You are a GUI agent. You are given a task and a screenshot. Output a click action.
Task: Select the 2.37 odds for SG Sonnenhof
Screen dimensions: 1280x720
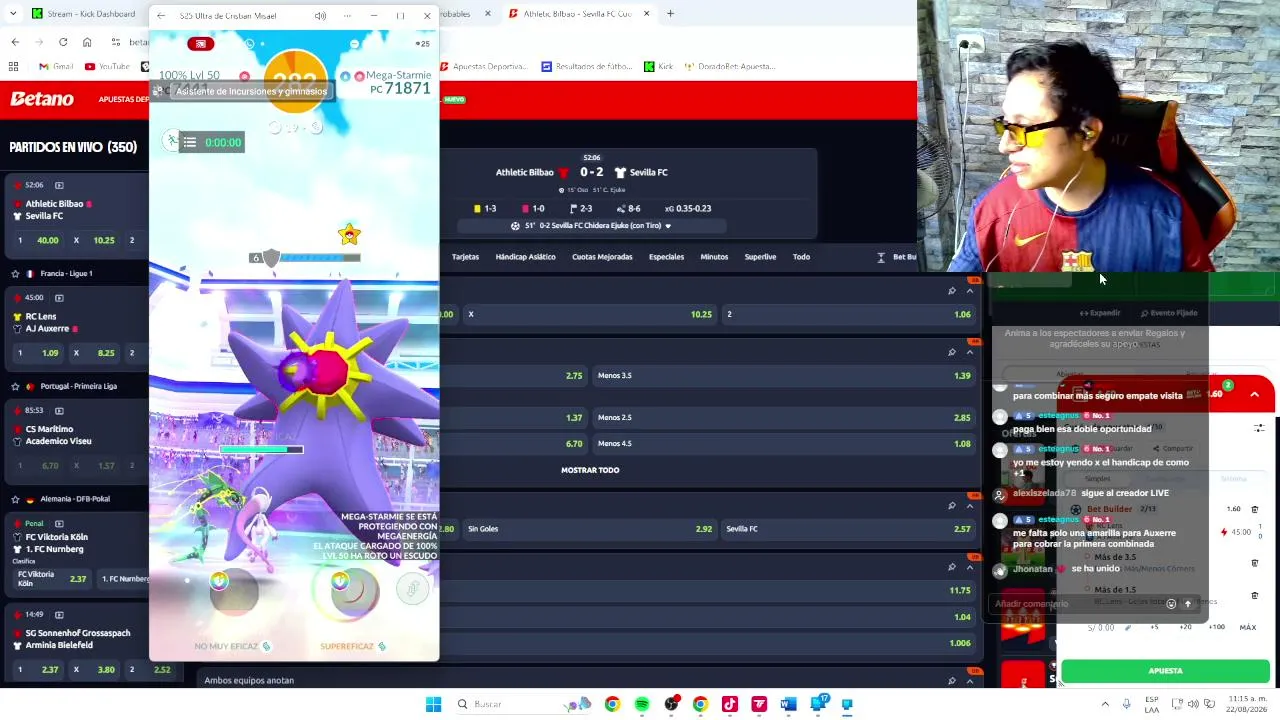(37, 670)
